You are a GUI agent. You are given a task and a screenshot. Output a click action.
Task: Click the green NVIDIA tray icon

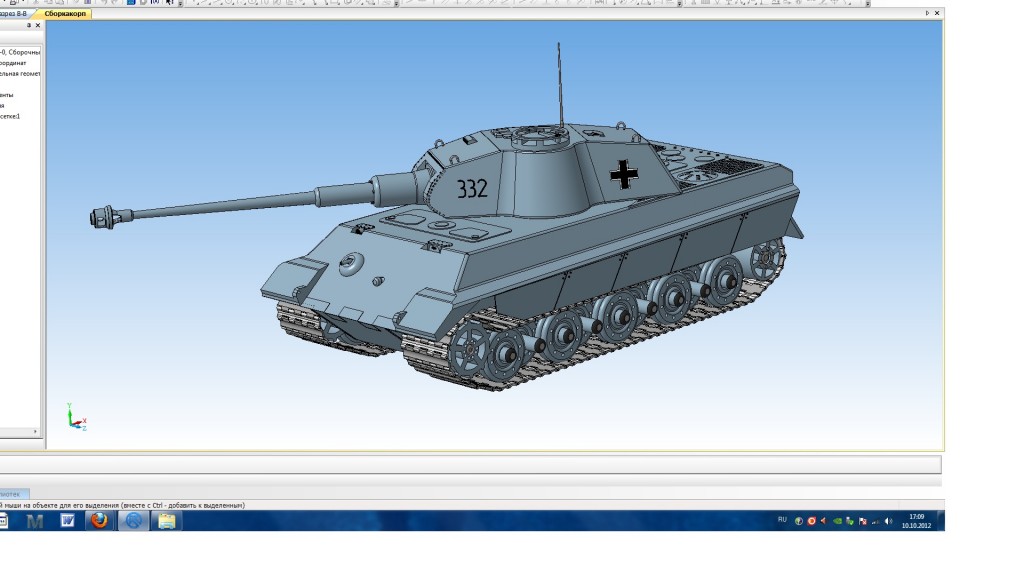coord(837,521)
